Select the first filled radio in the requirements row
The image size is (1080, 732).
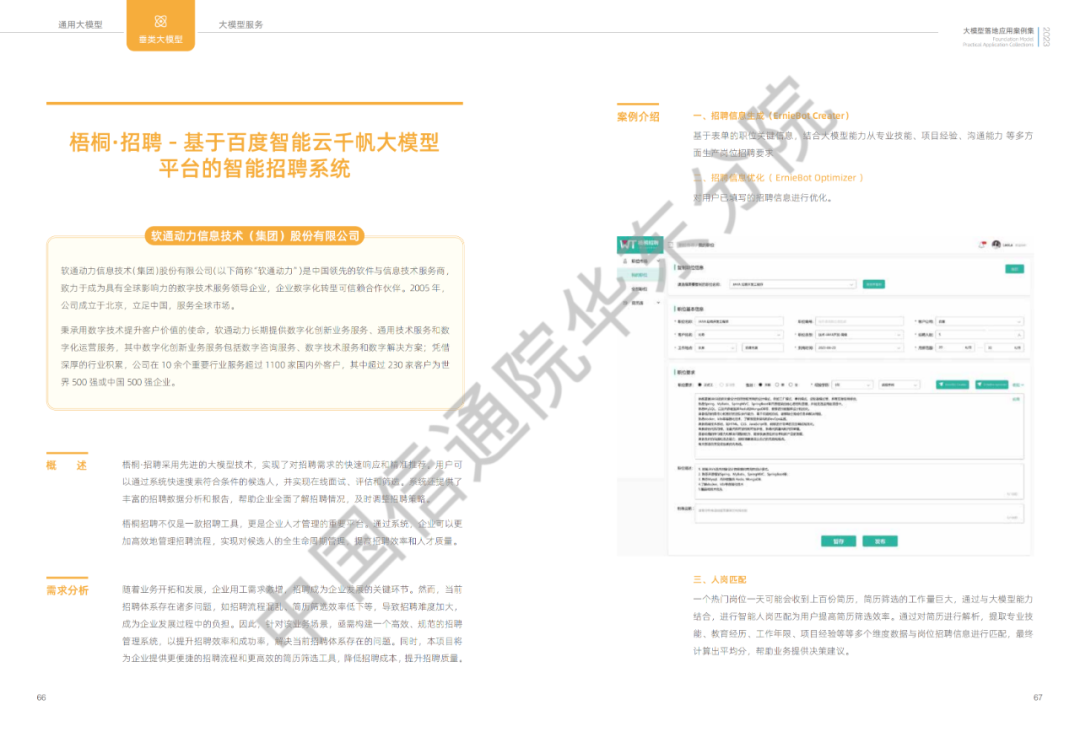pyautogui.click(x=700, y=385)
